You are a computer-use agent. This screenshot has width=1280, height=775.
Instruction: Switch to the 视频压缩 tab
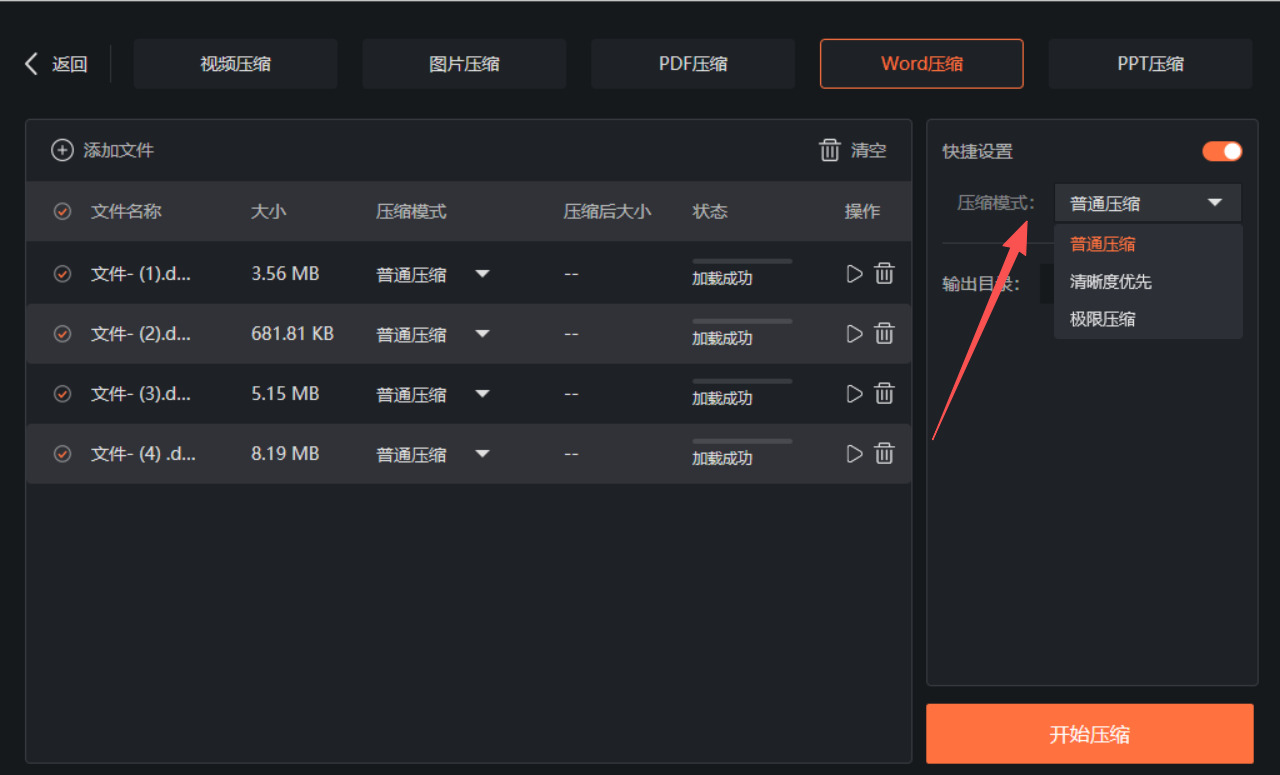pyautogui.click(x=235, y=64)
